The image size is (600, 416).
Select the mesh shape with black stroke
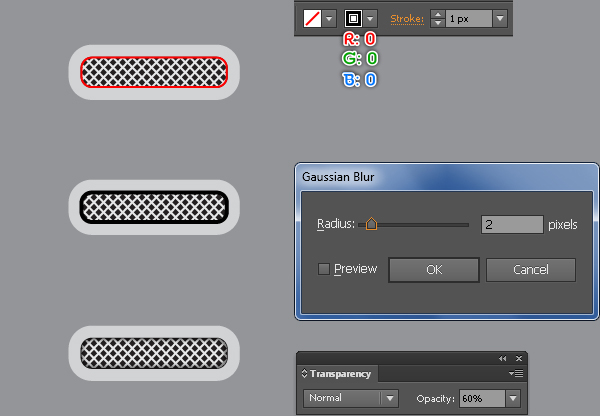pyautogui.click(x=154, y=207)
